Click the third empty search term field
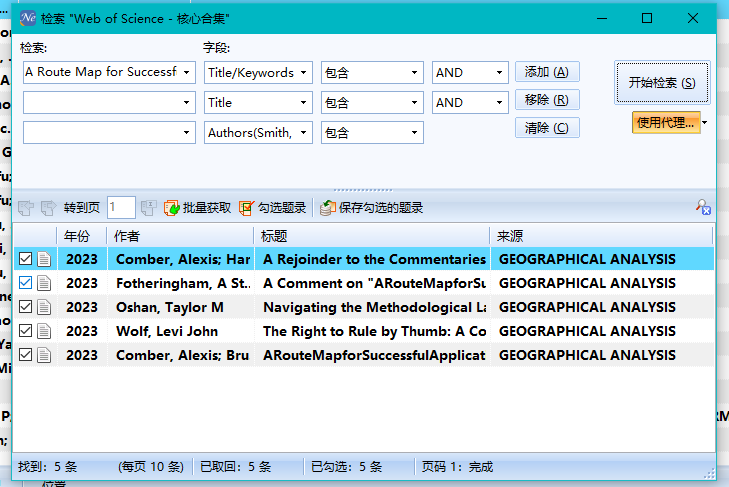 coord(101,133)
